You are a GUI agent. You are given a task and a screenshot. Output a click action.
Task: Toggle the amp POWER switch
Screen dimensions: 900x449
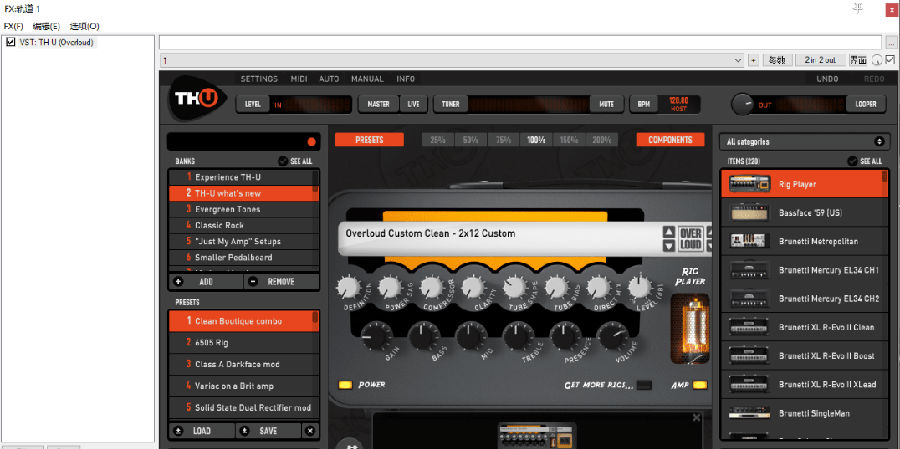[345, 385]
